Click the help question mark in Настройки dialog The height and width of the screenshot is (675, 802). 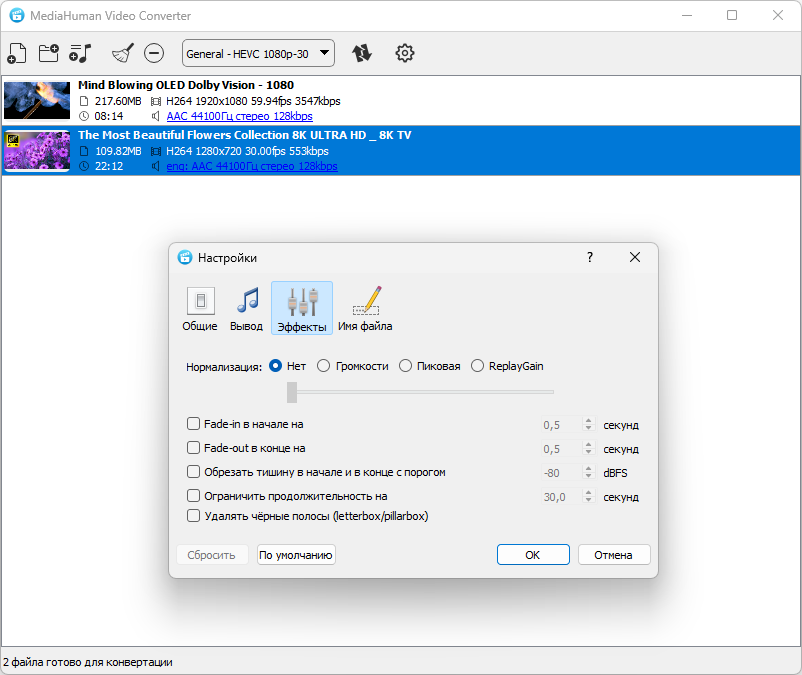tap(590, 257)
